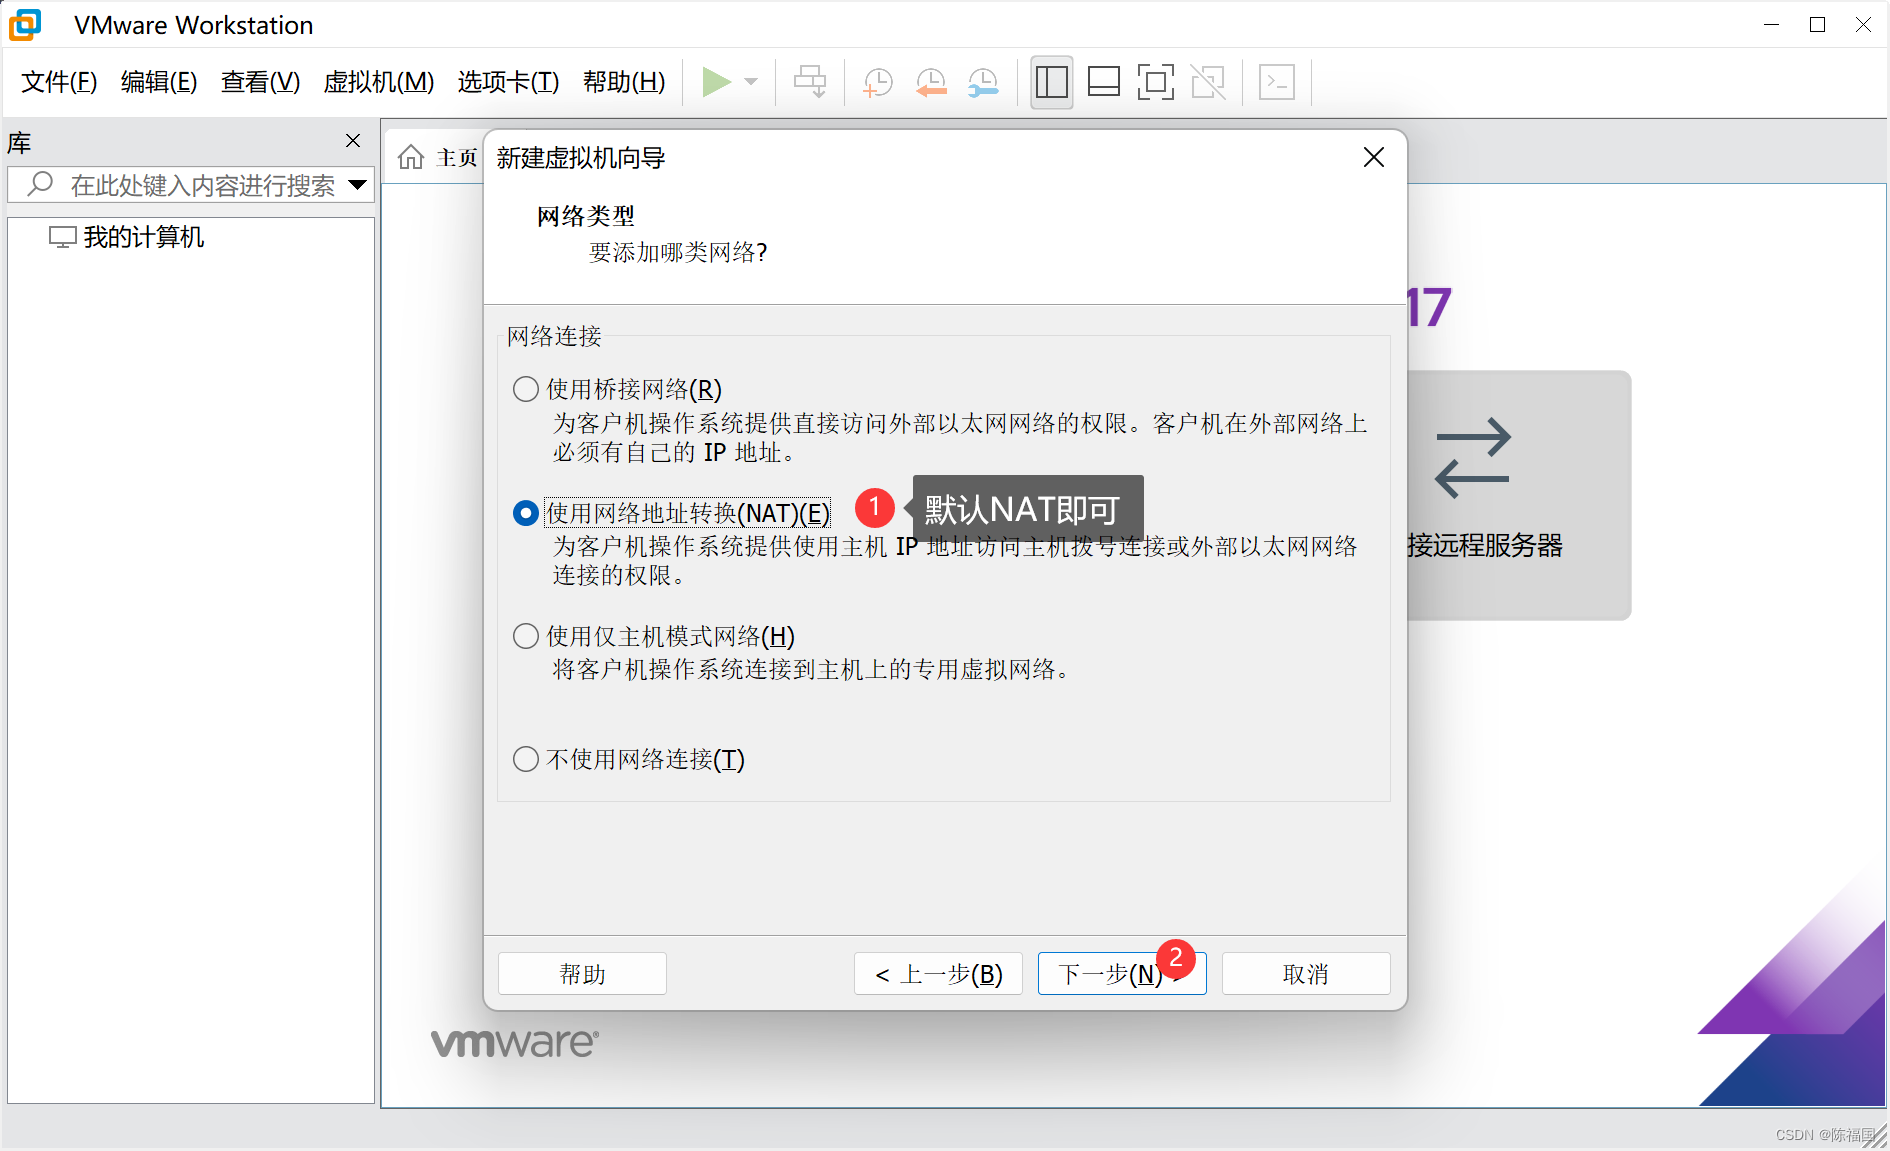The height and width of the screenshot is (1151, 1890).
Task: Click the send Ctrl+Alt+Del toolbar icon
Action: pos(810,82)
